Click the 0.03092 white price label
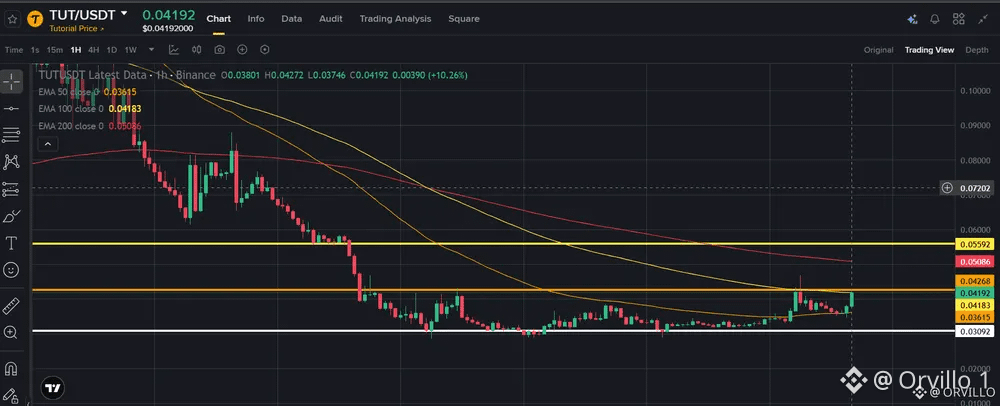The width and height of the screenshot is (1000, 406). [974, 331]
